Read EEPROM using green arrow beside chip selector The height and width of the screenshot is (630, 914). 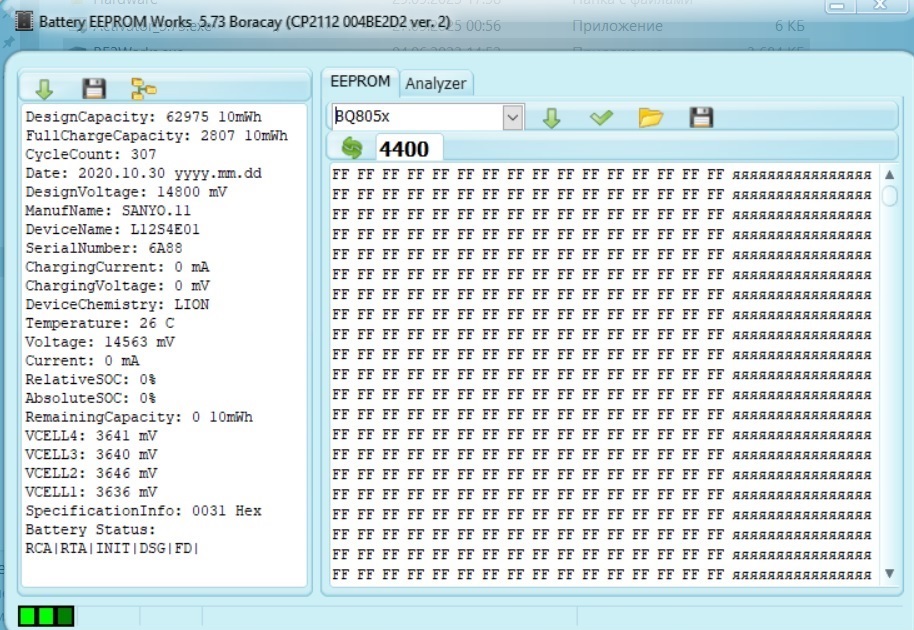(x=551, y=118)
